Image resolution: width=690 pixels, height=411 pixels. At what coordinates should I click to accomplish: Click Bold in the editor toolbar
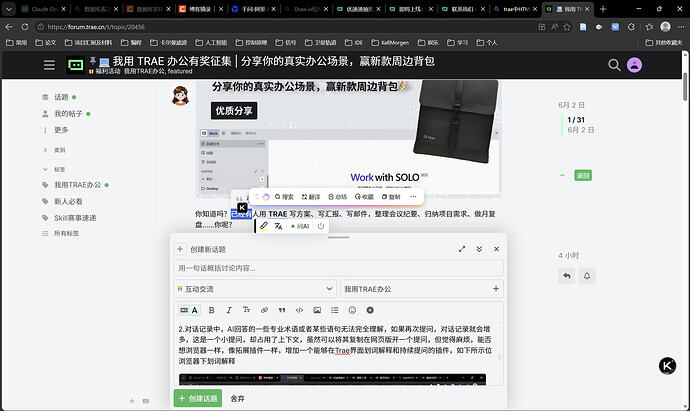pyautogui.click(x=211, y=310)
